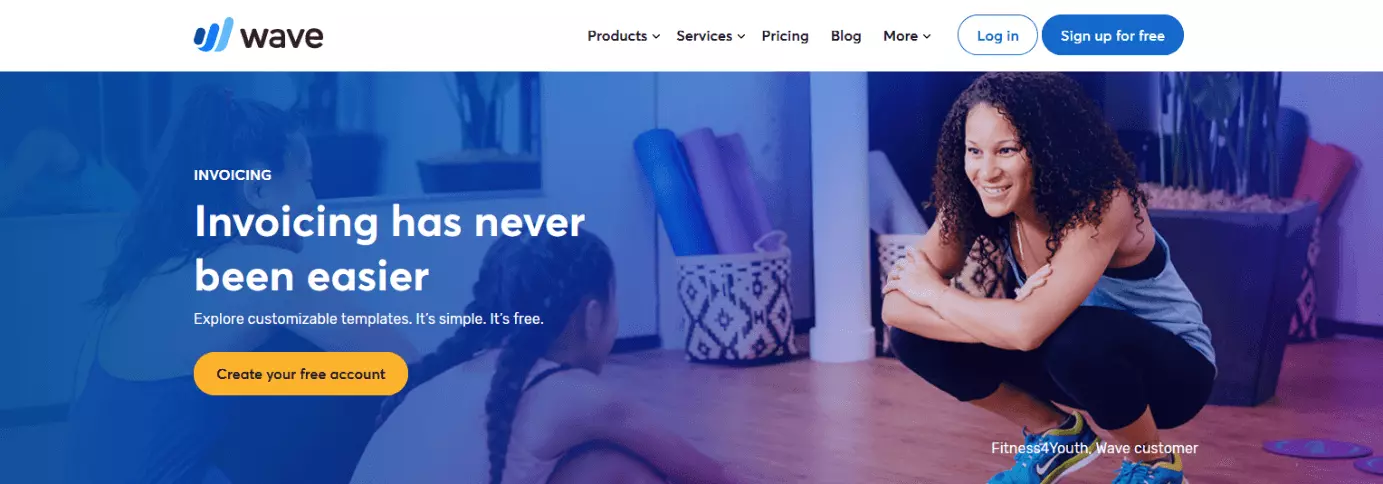Click the Wave logo icon
Image resolution: width=1383 pixels, height=484 pixels.
click(213, 35)
